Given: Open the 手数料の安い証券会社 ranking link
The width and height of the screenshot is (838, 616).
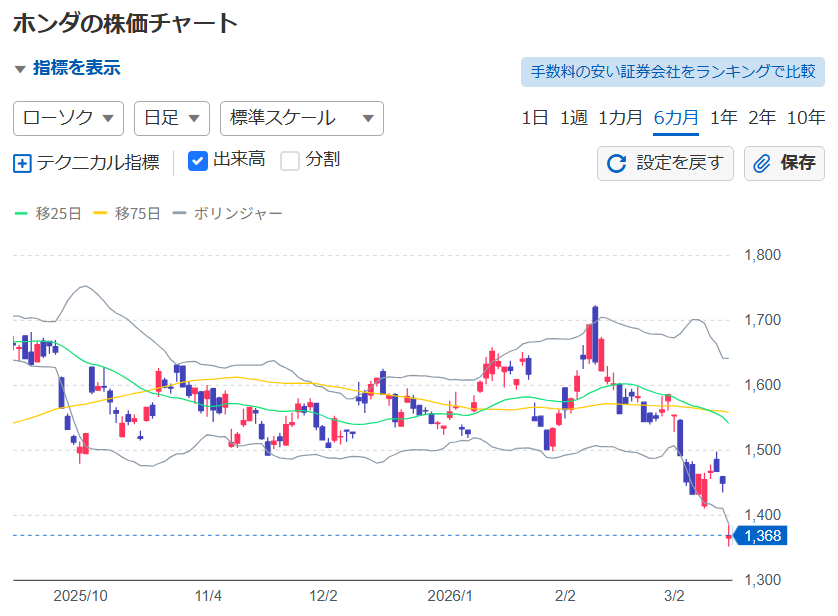Looking at the screenshot, I should [x=672, y=72].
